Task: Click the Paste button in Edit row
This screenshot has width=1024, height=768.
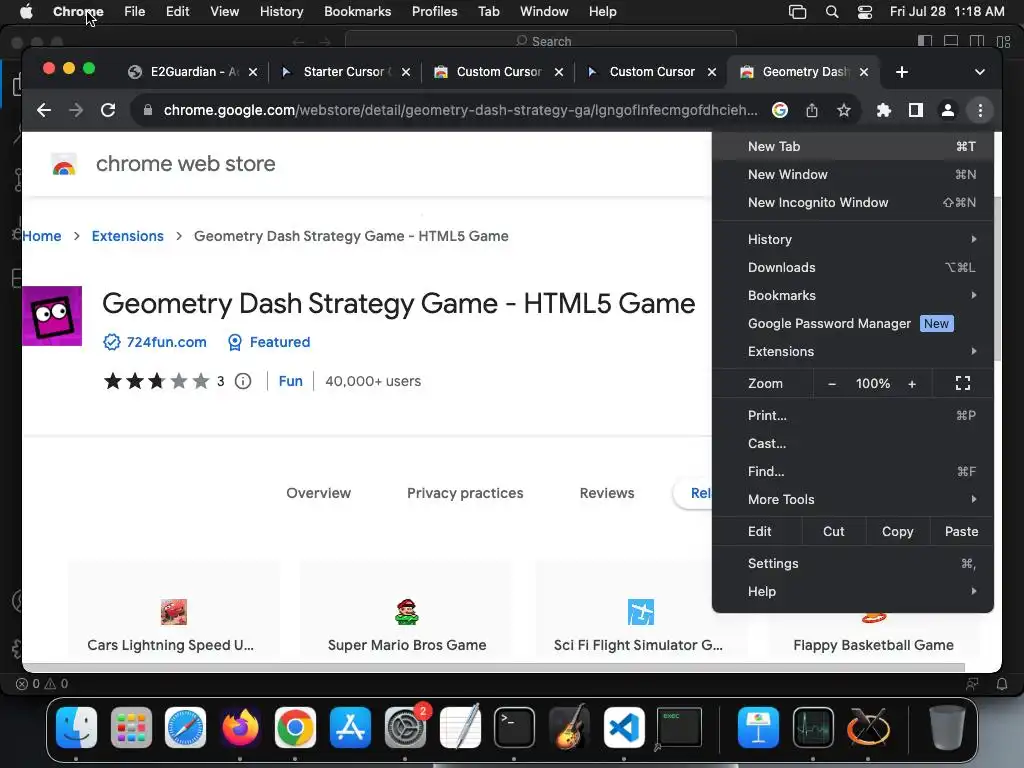Action: click(x=961, y=532)
